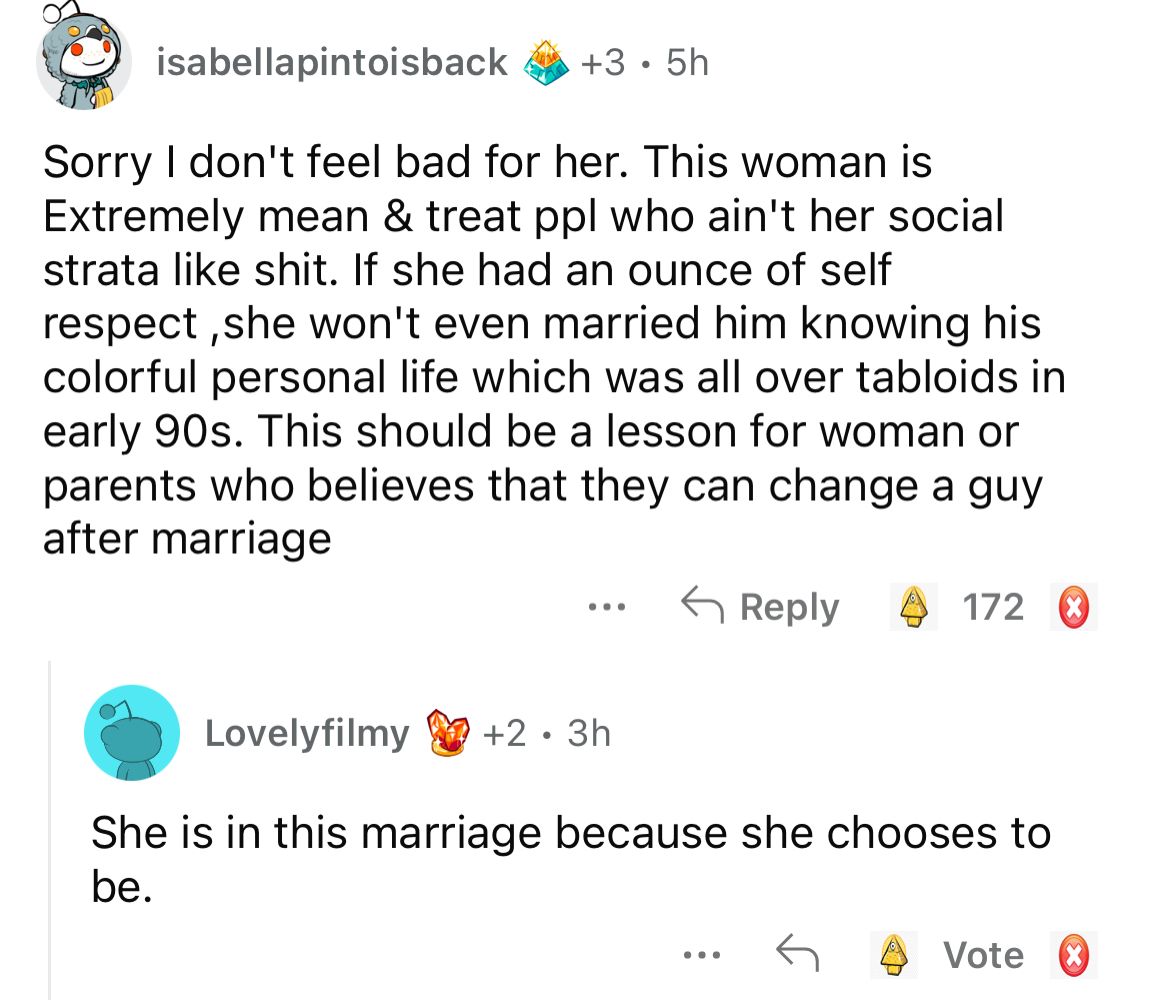Open the three-dot menu on Lovelyfilmy's reply
The image size is (1170, 1000).
pyautogui.click(x=699, y=955)
